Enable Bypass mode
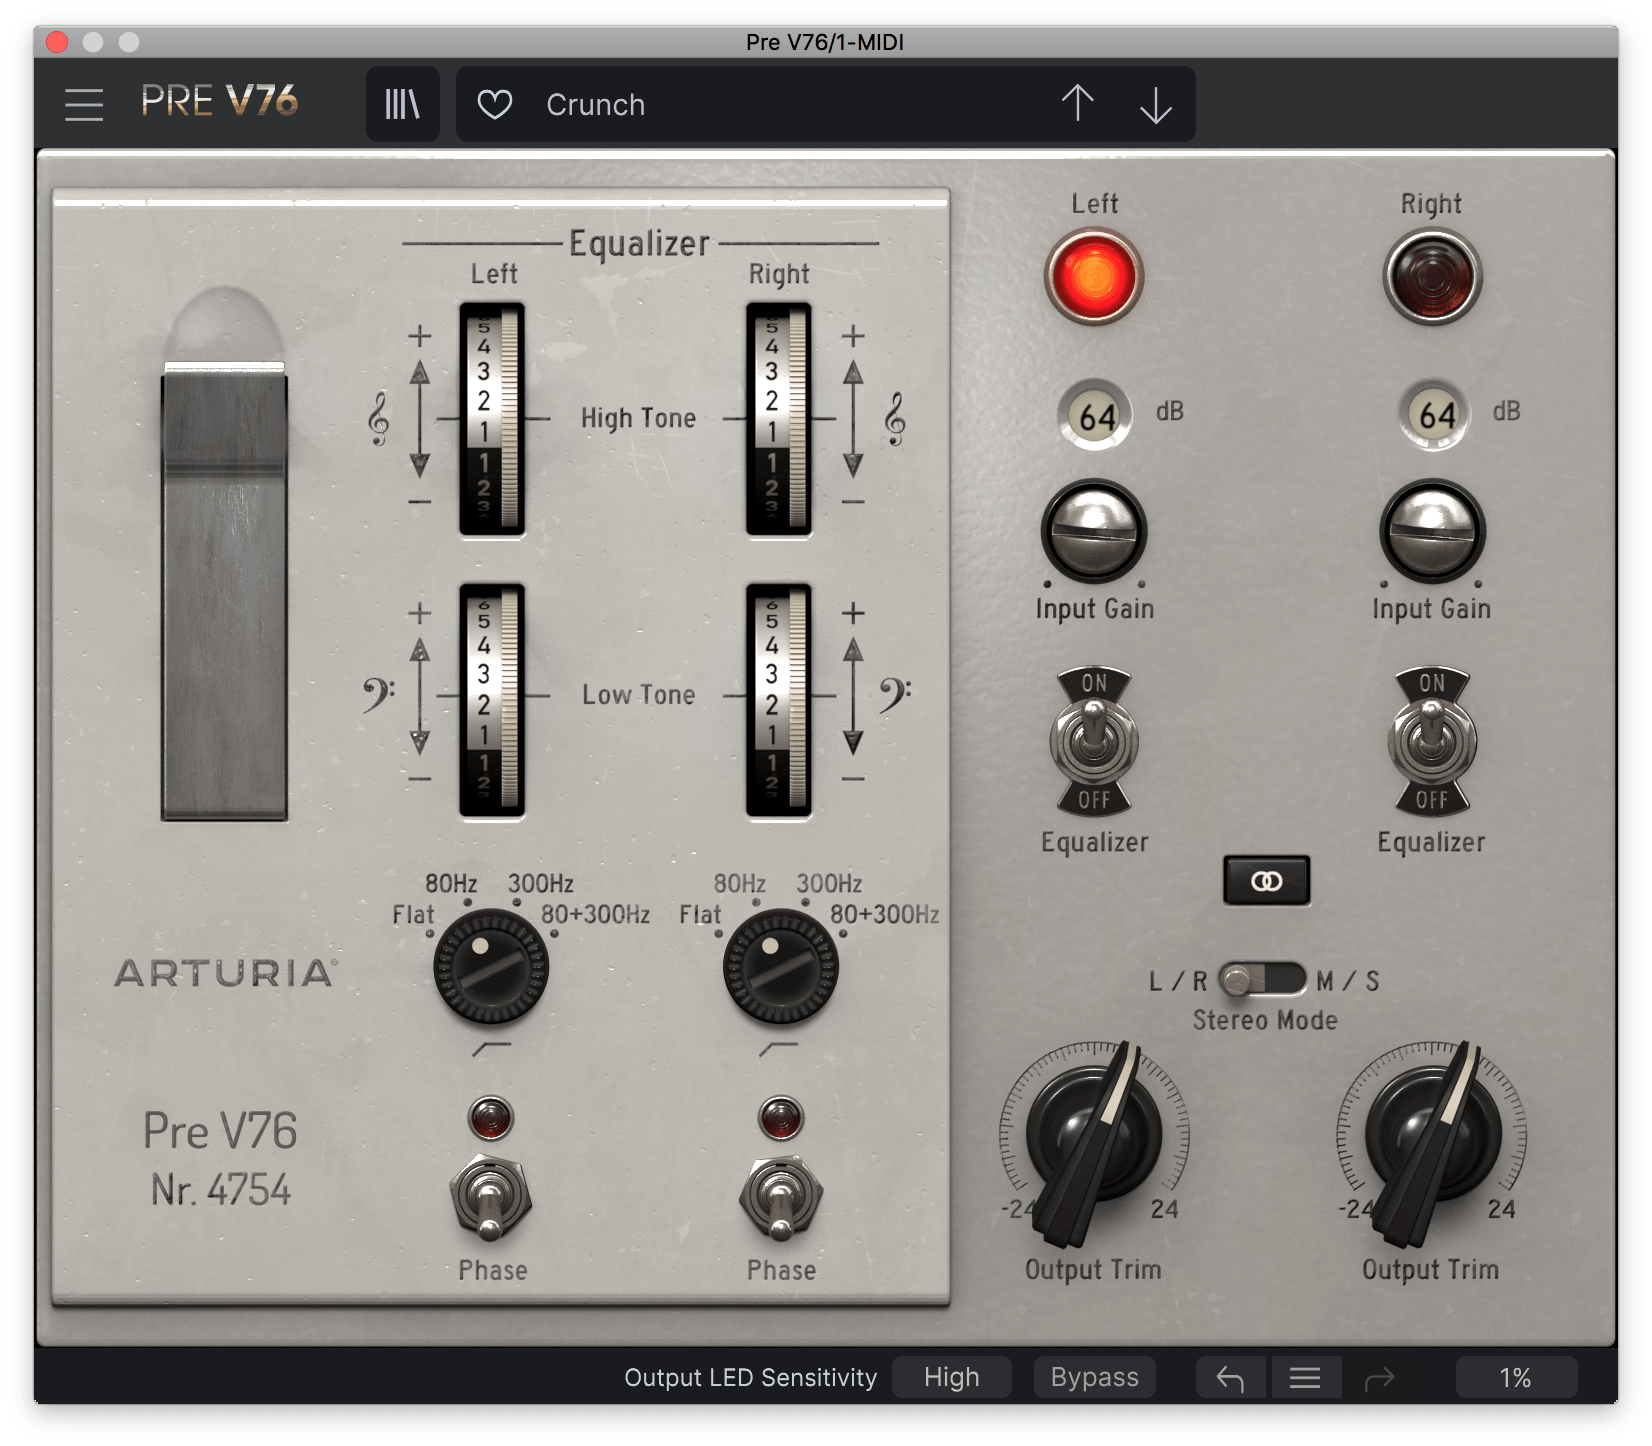This screenshot has height=1446, width=1652. pos(1093,1377)
